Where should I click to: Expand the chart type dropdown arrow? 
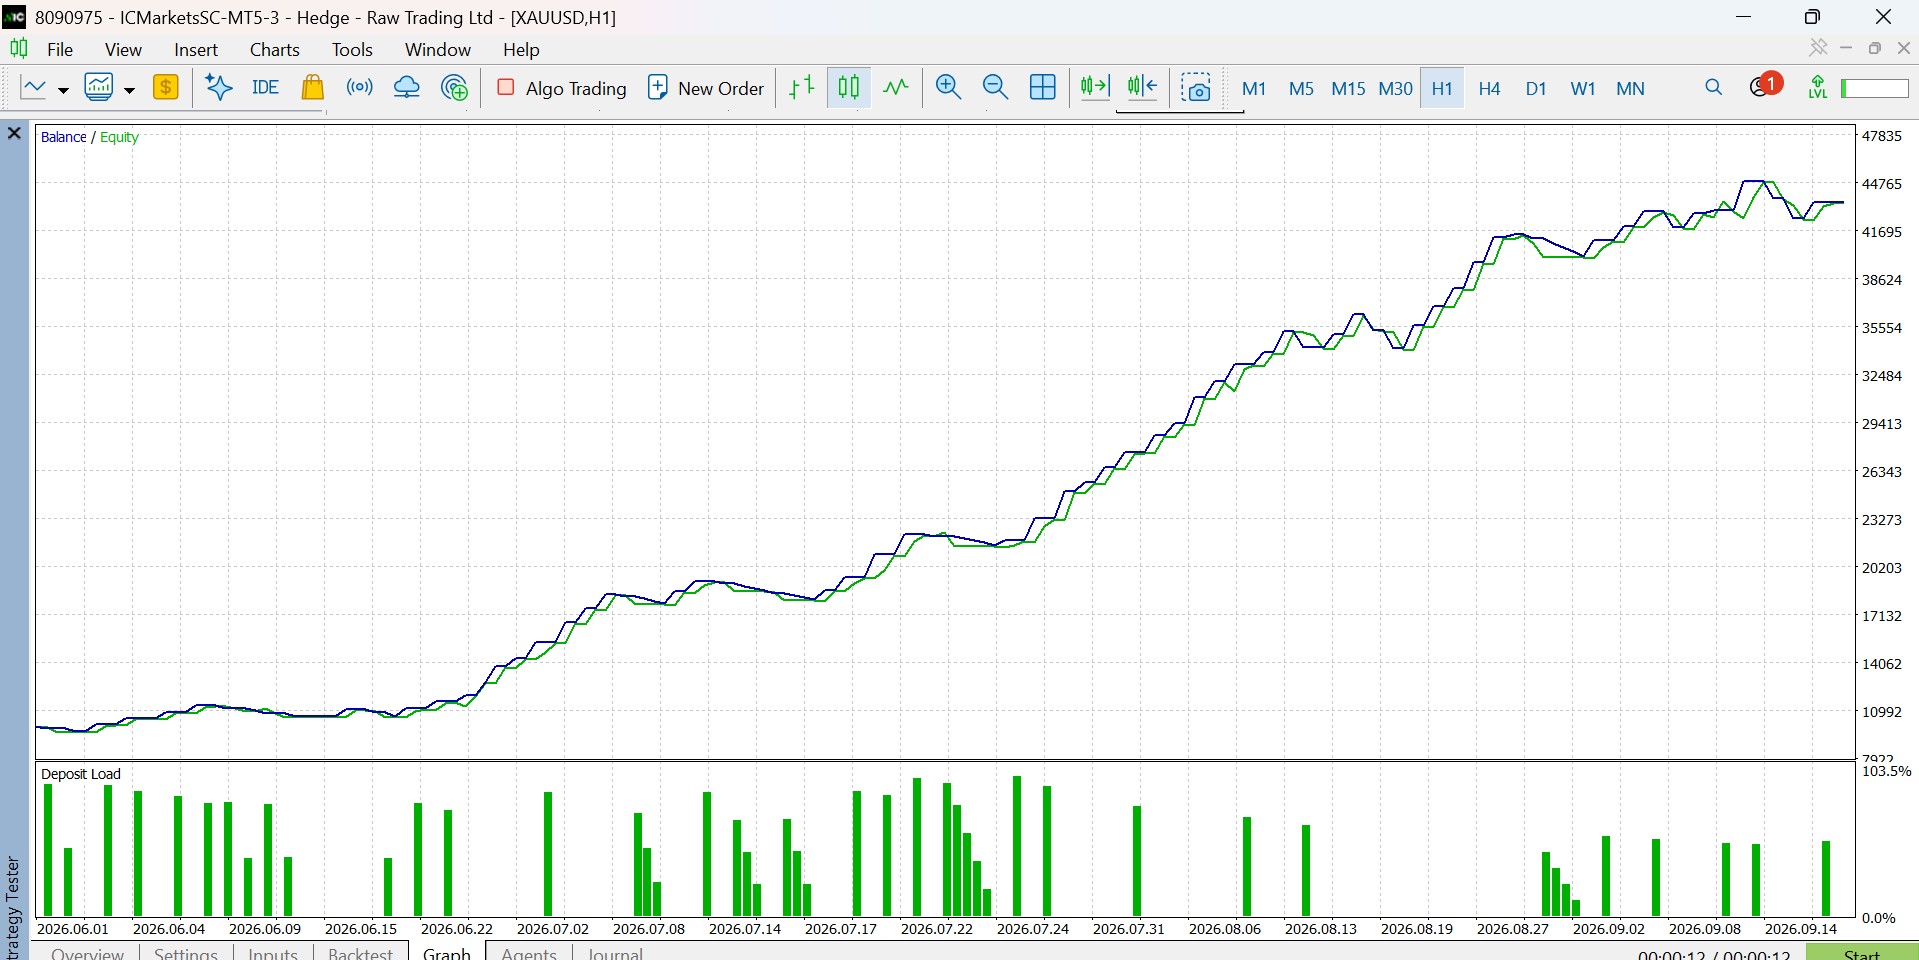point(63,90)
